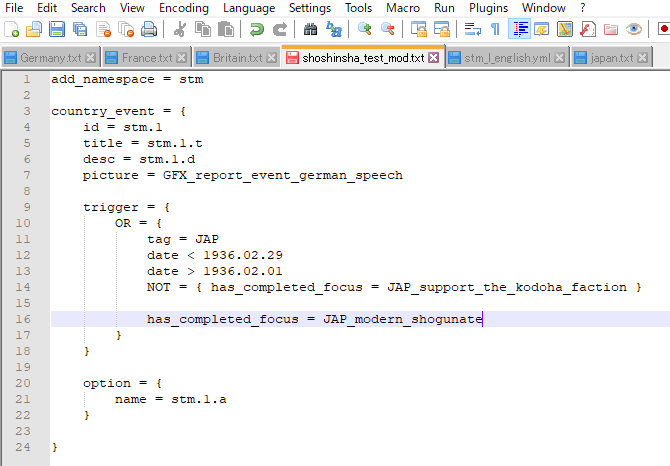The height and width of the screenshot is (466, 670).
Task: Open the Search menu
Action: tap(88, 8)
